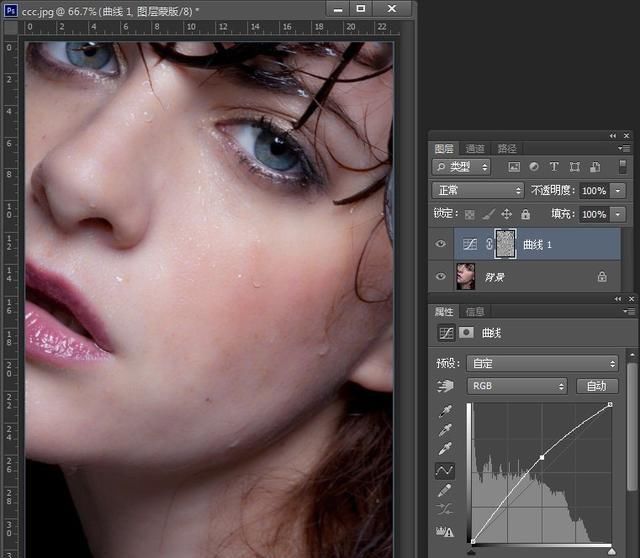Screen dimensions: 640x558
Task: Click the on-image adjustment hand tool
Action: coord(445,386)
